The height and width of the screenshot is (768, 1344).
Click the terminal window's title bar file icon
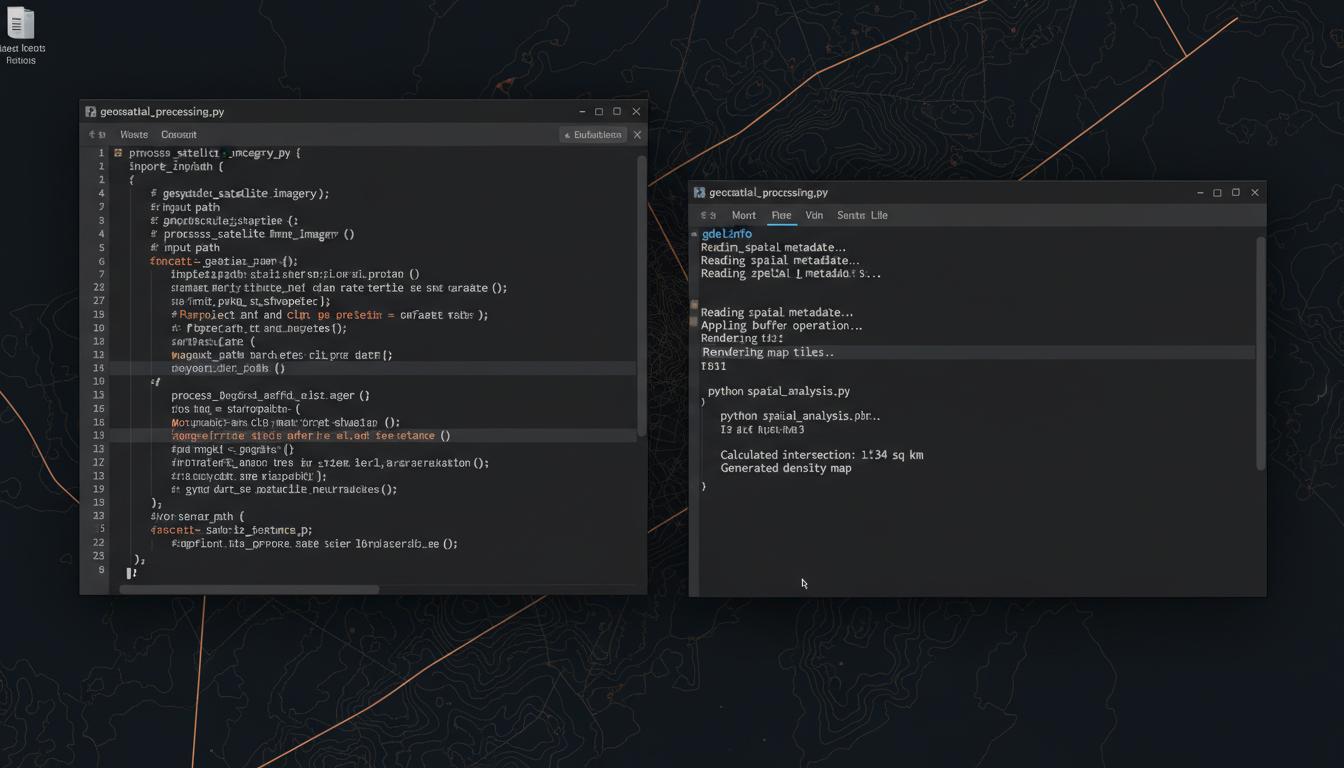(x=700, y=193)
